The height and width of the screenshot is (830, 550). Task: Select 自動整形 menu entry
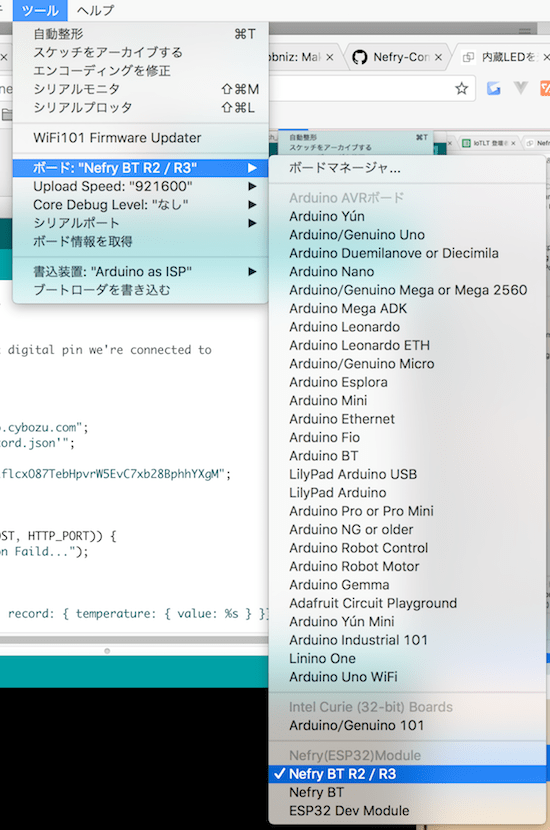[x=140, y=34]
